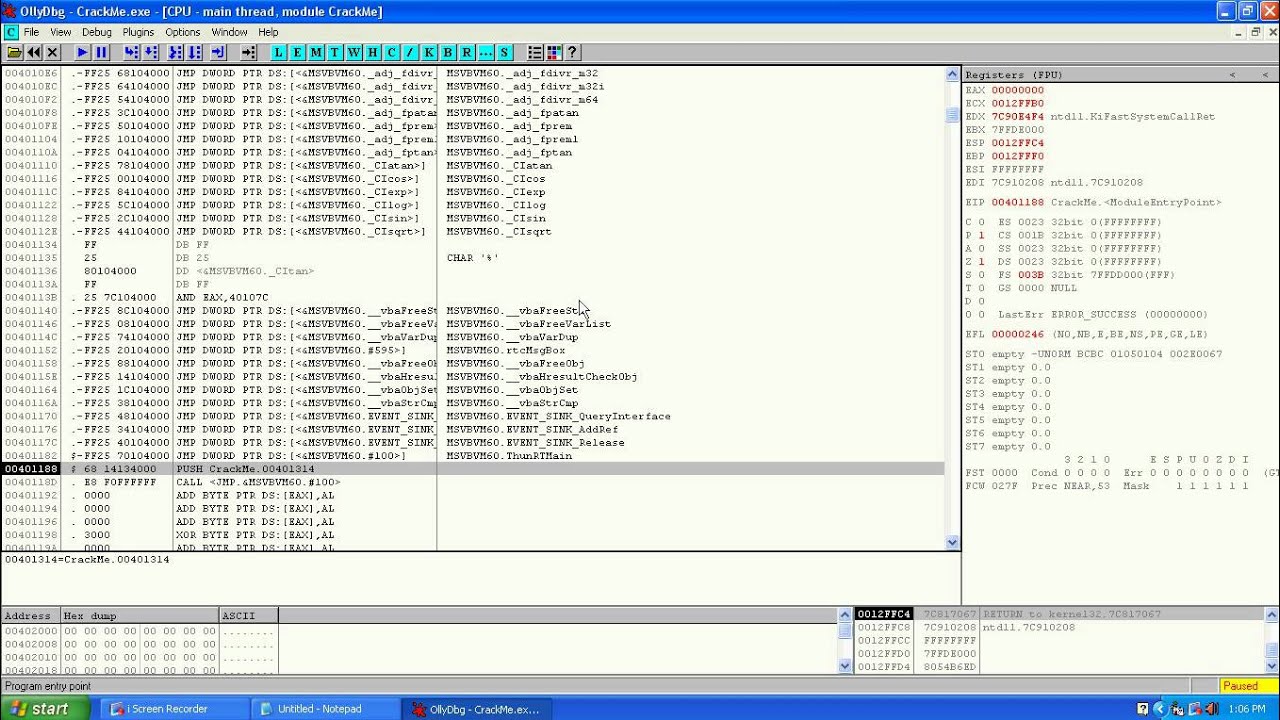
Task: Open the View menu
Action: [x=61, y=32]
